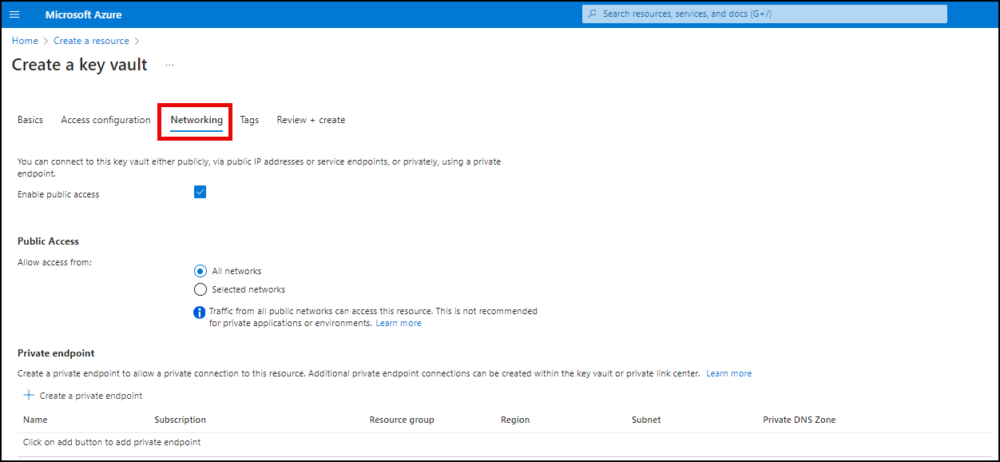1000x462 pixels.
Task: Select the Networking tab
Action: [x=196, y=120]
